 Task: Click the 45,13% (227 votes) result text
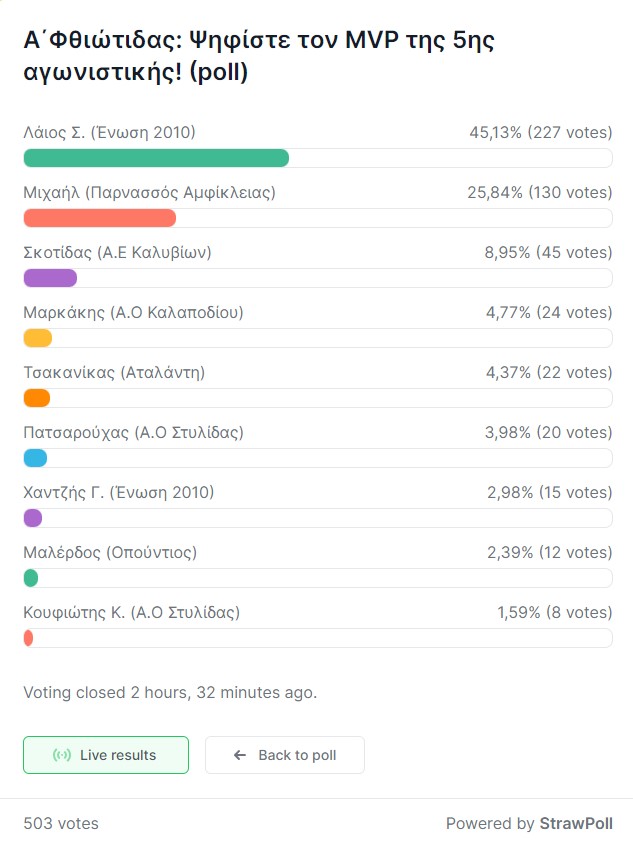[541, 133]
